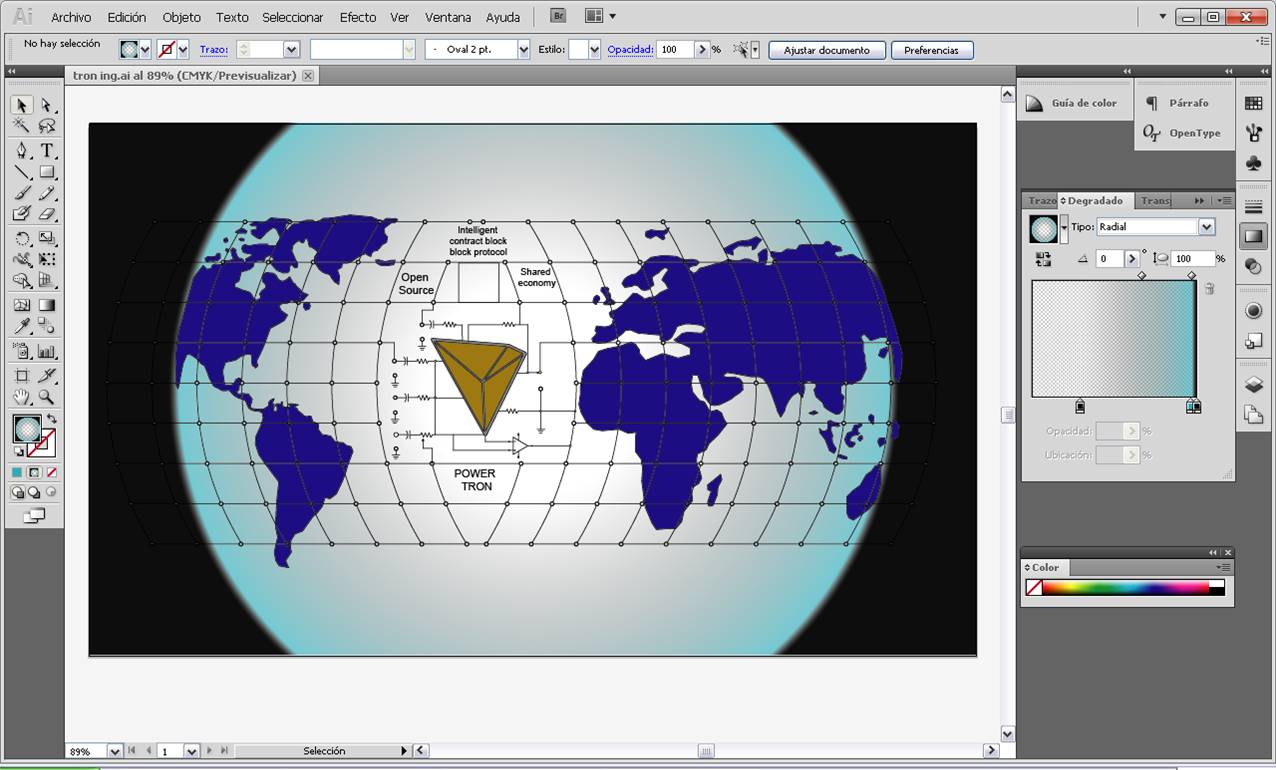Image resolution: width=1276 pixels, height=770 pixels.
Task: Open the Degradado panel options menu
Action: (1225, 200)
